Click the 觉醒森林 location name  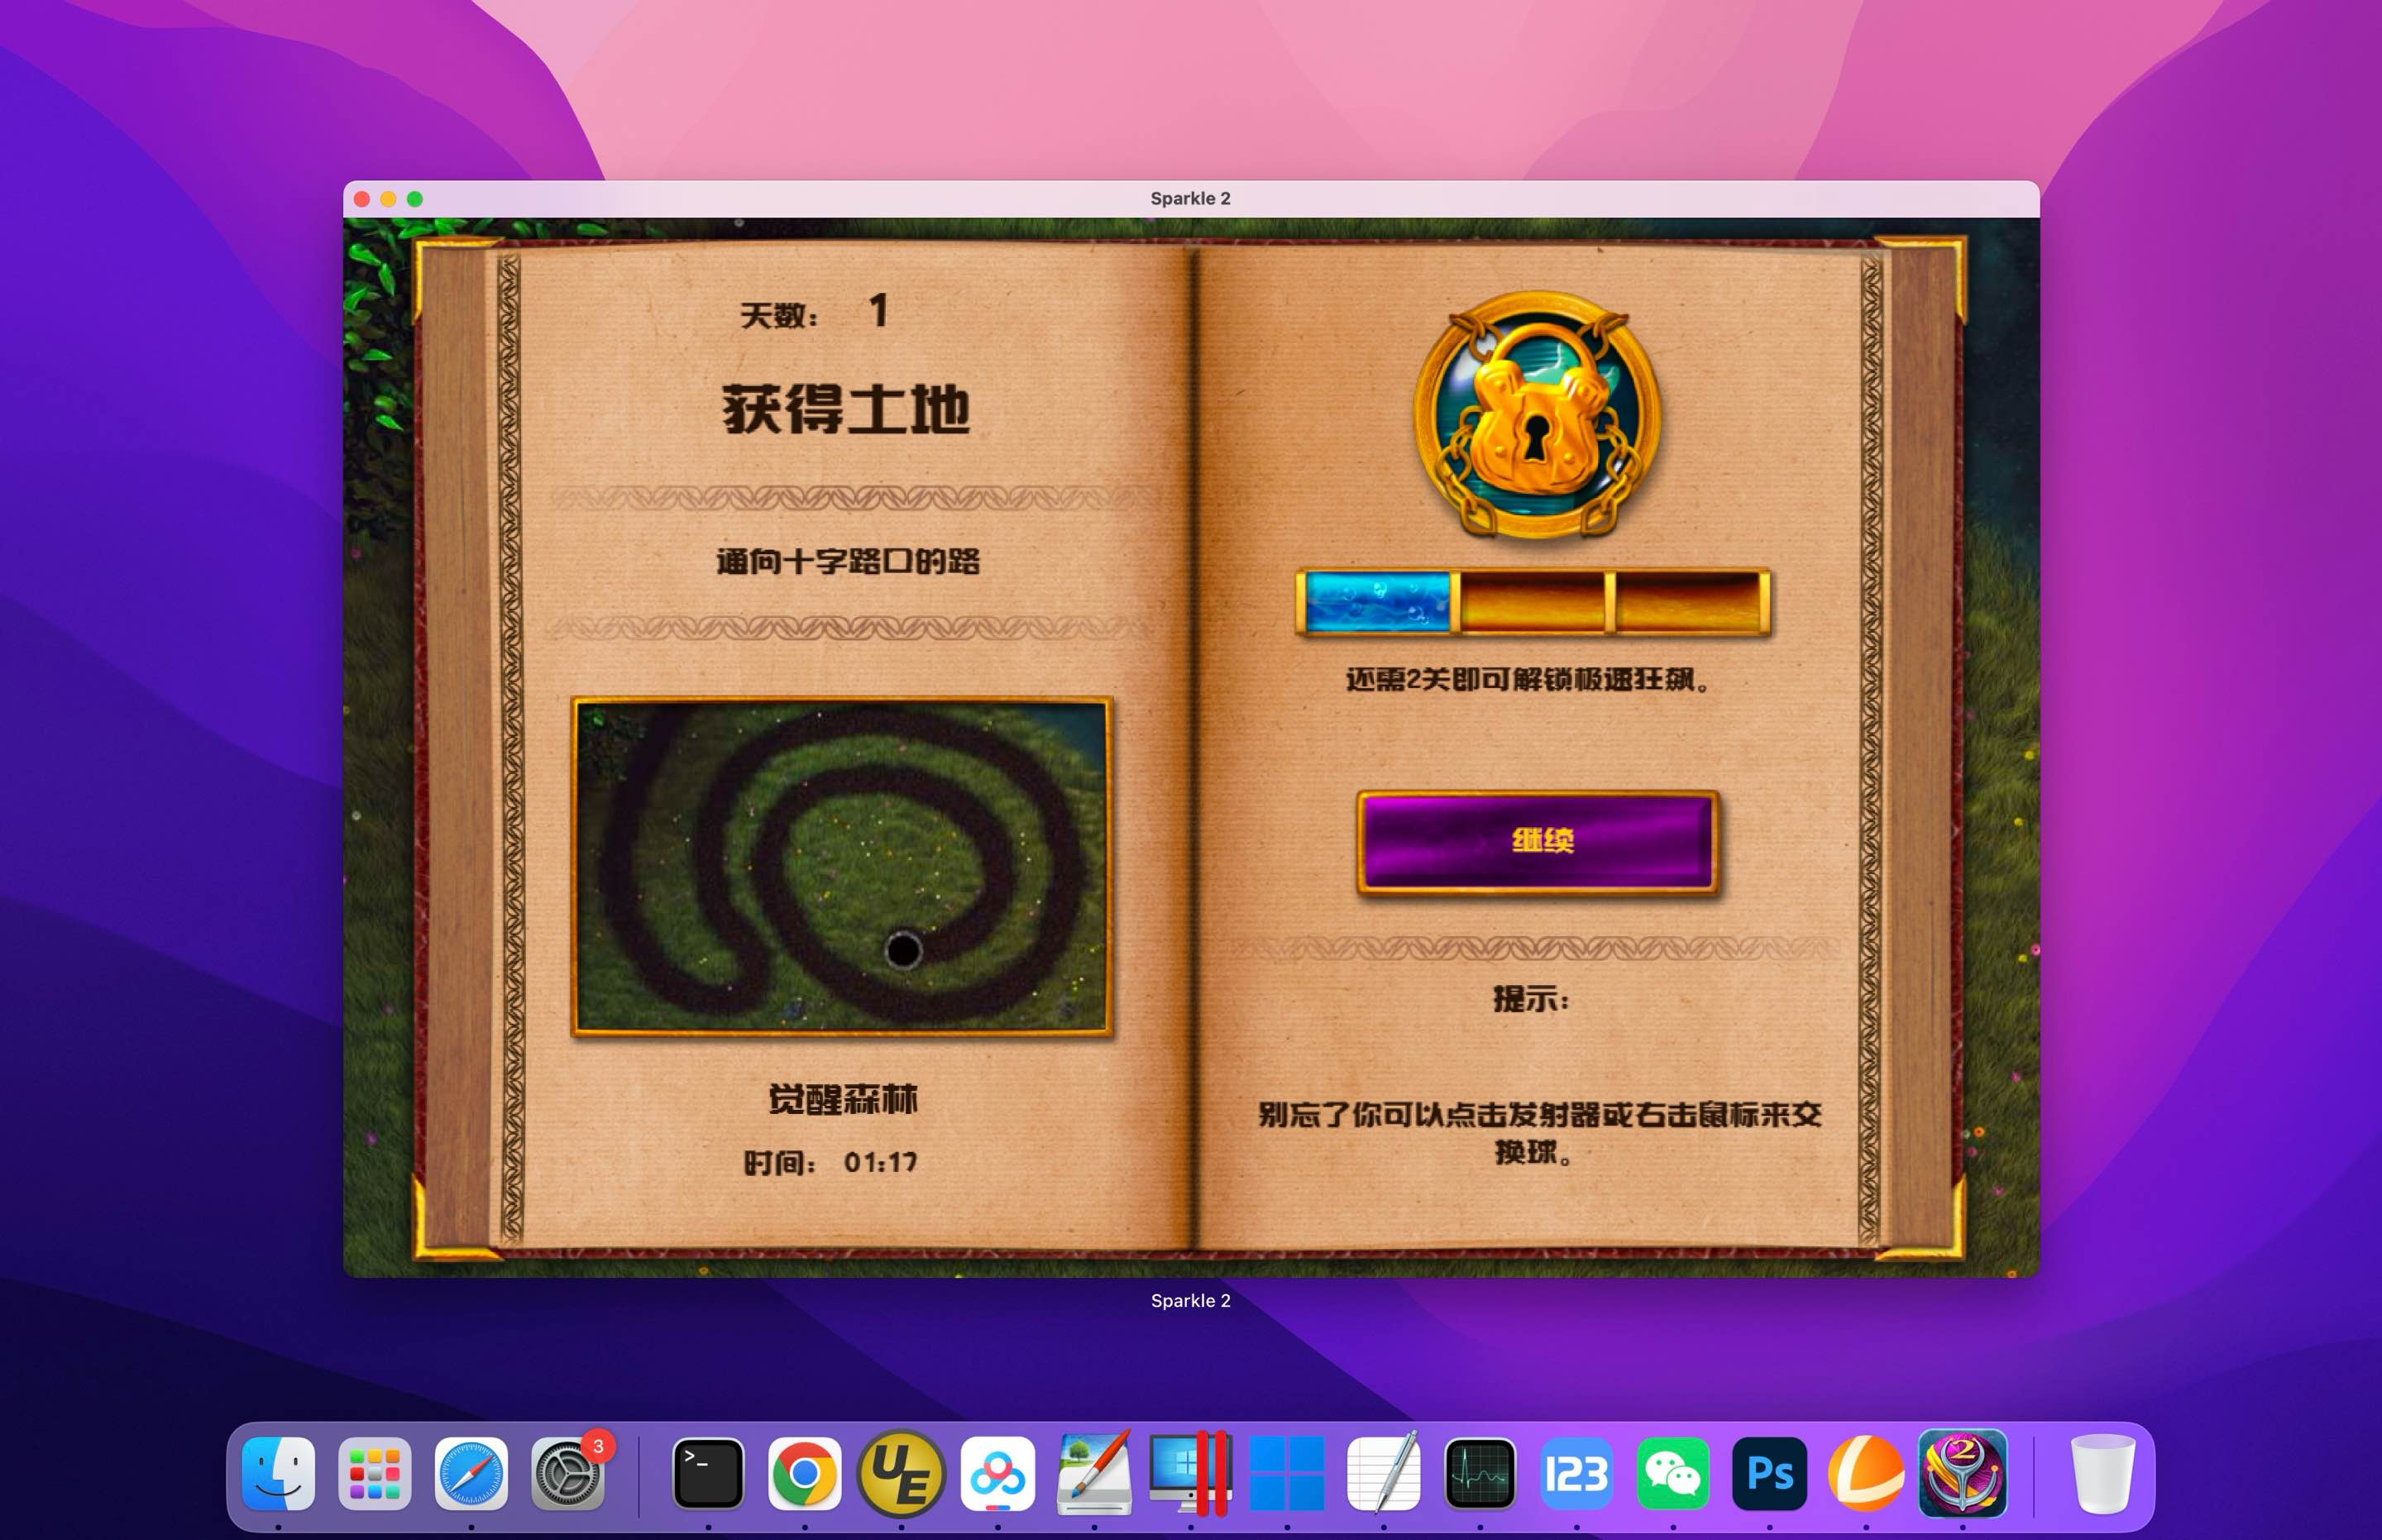click(x=843, y=1099)
